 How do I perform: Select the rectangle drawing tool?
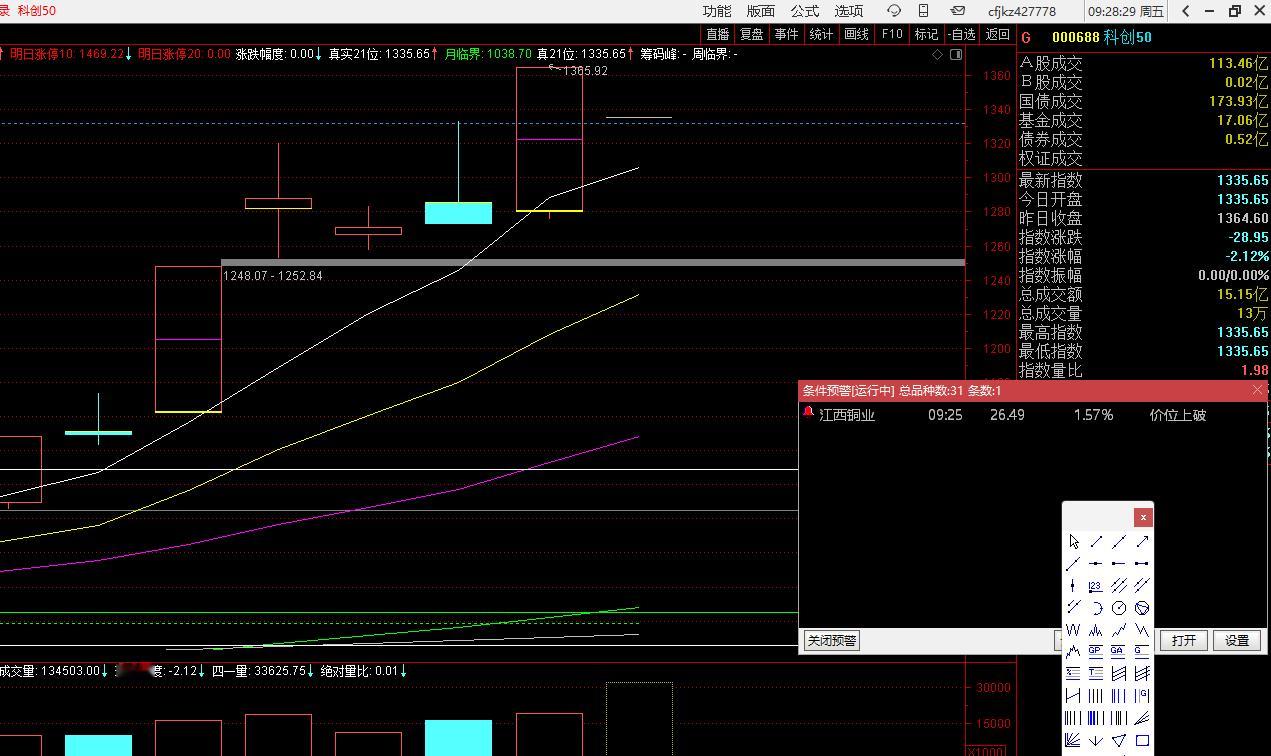click(x=1142, y=741)
